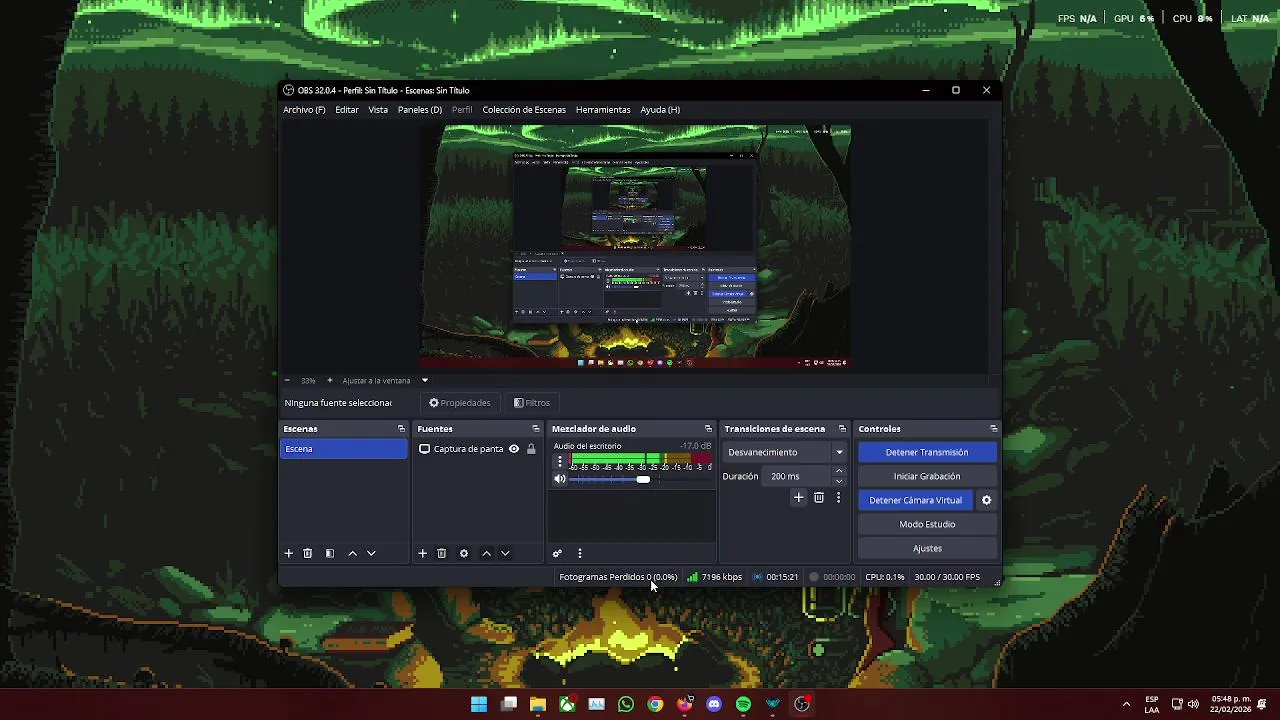
Task: Move source up arrow in Fuentes panel
Action: (x=486, y=553)
